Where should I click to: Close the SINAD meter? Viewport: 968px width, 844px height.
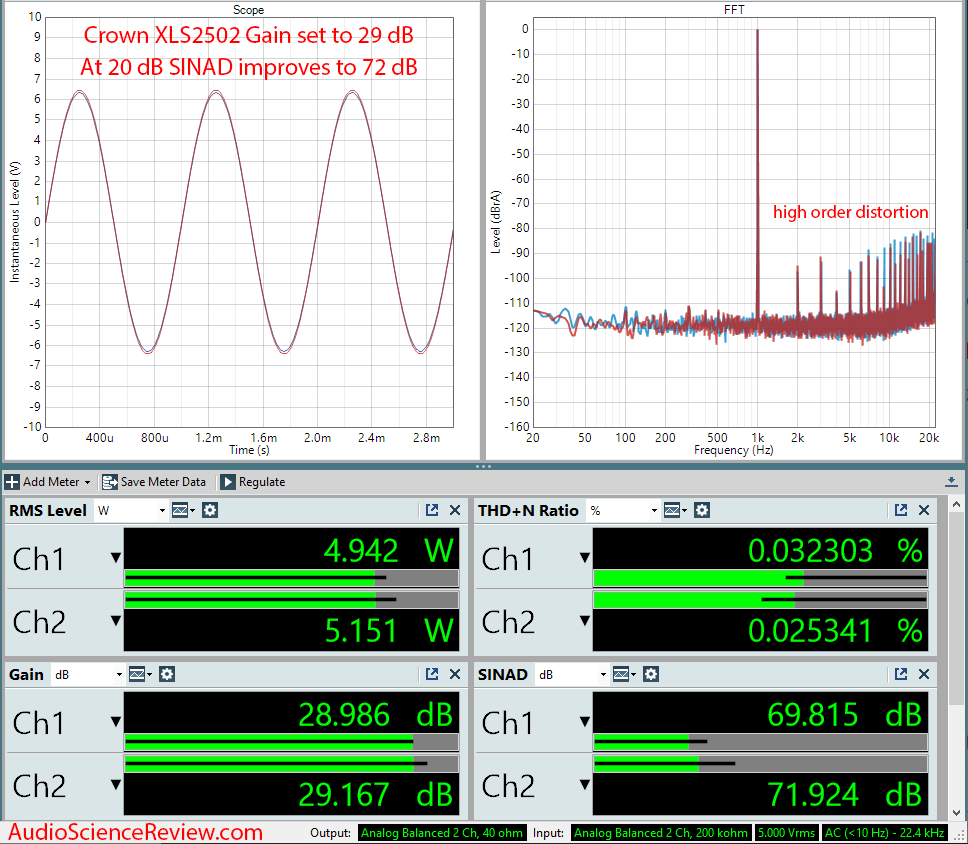click(924, 674)
